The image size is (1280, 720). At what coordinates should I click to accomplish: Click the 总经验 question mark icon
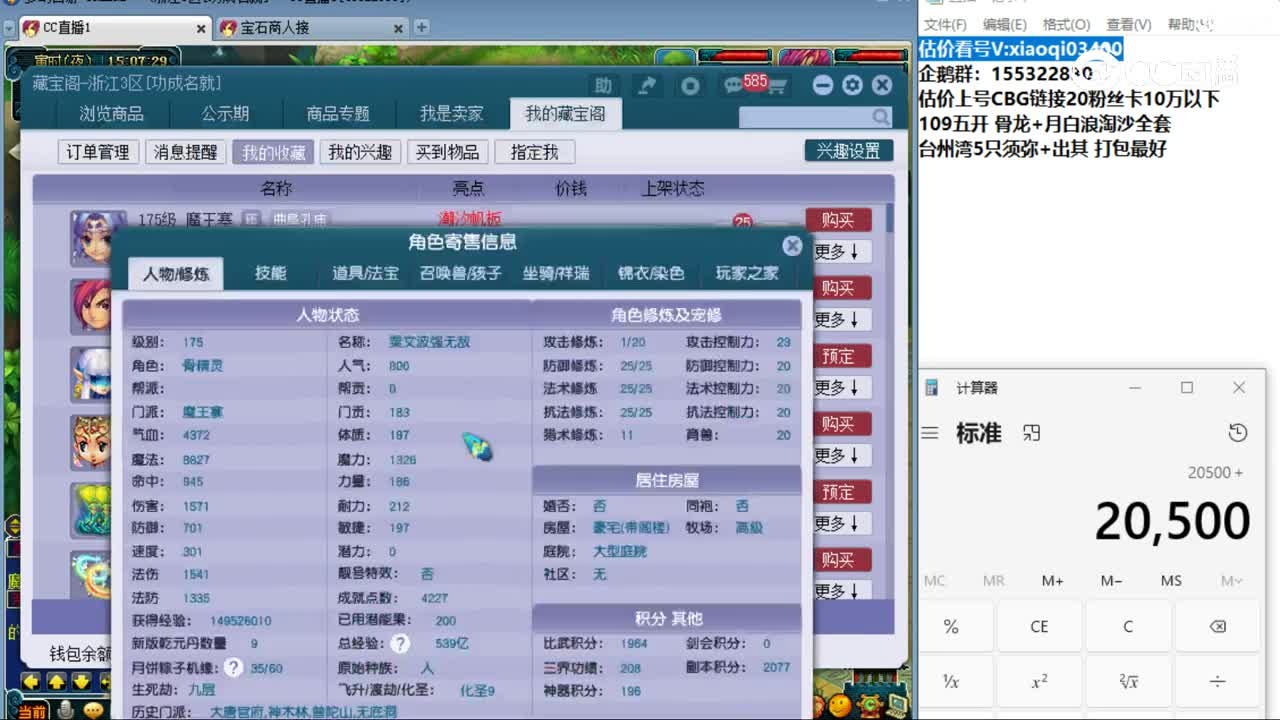tap(400, 644)
